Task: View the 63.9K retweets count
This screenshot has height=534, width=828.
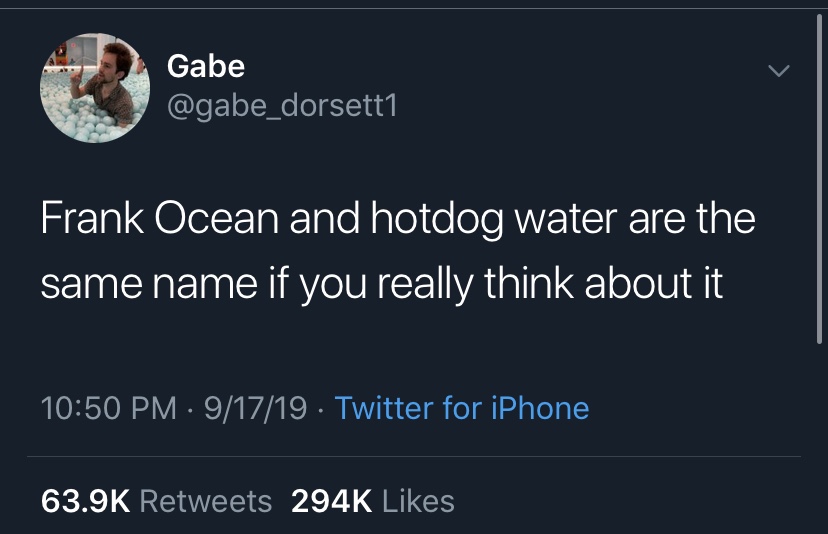Action: pos(84,500)
